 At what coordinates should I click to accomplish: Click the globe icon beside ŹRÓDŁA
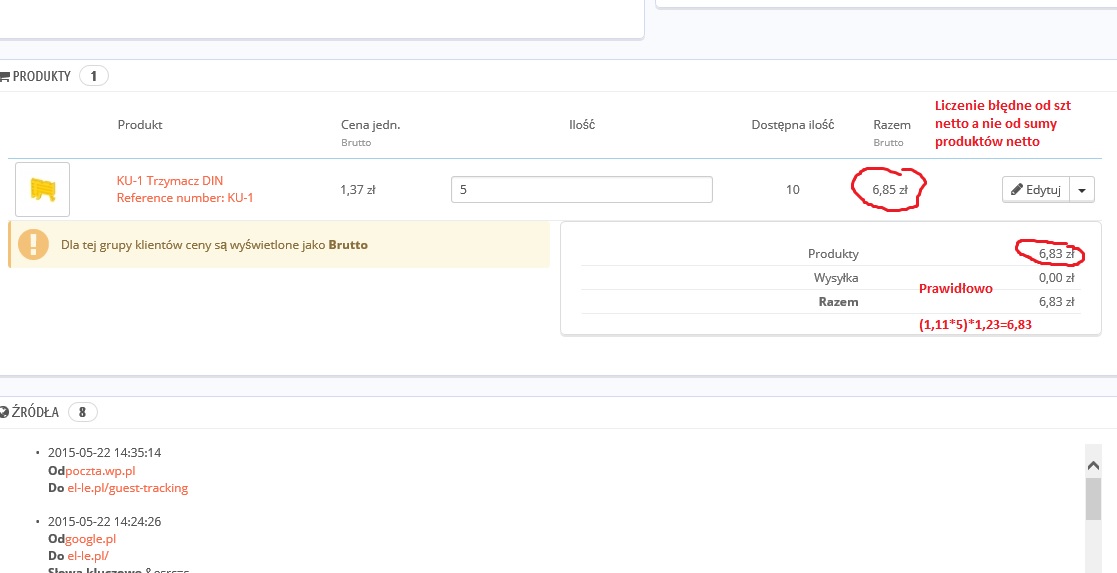click(x=4, y=412)
